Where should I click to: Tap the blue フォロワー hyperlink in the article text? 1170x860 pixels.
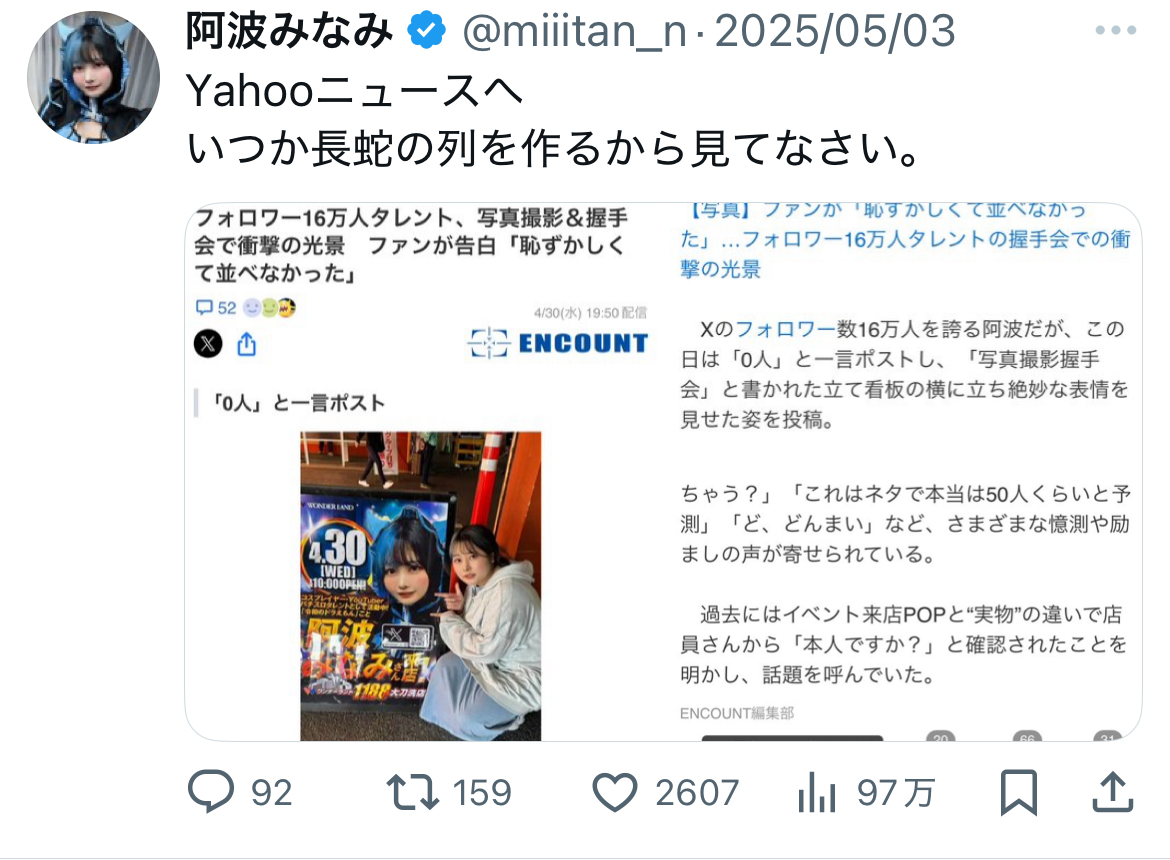coord(786,329)
